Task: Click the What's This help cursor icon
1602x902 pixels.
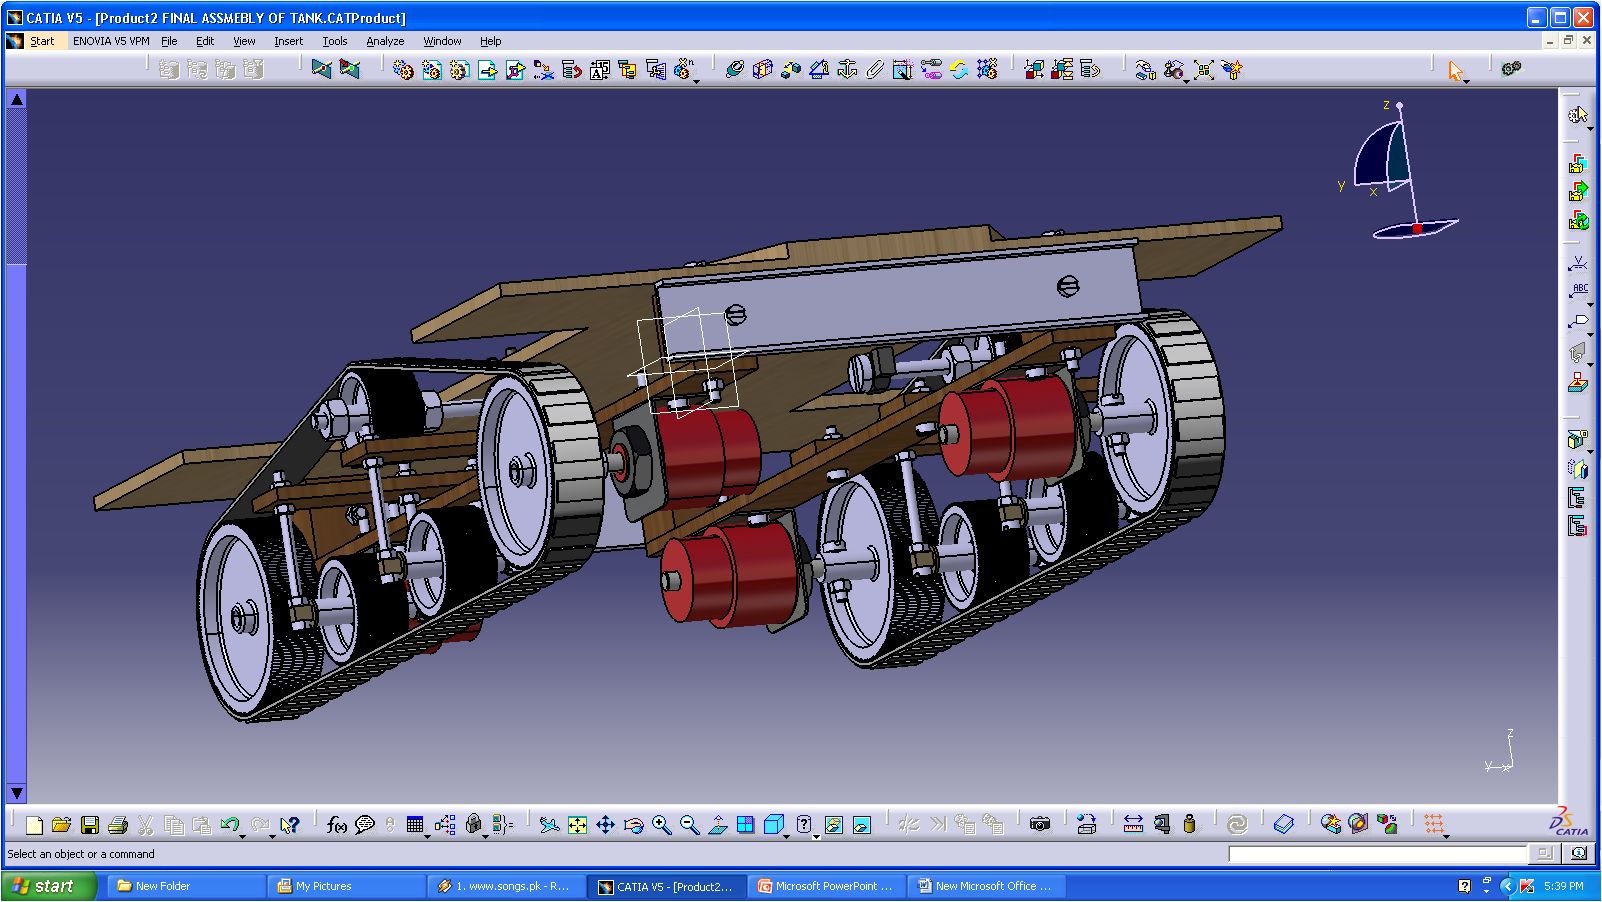Action: tap(290, 825)
